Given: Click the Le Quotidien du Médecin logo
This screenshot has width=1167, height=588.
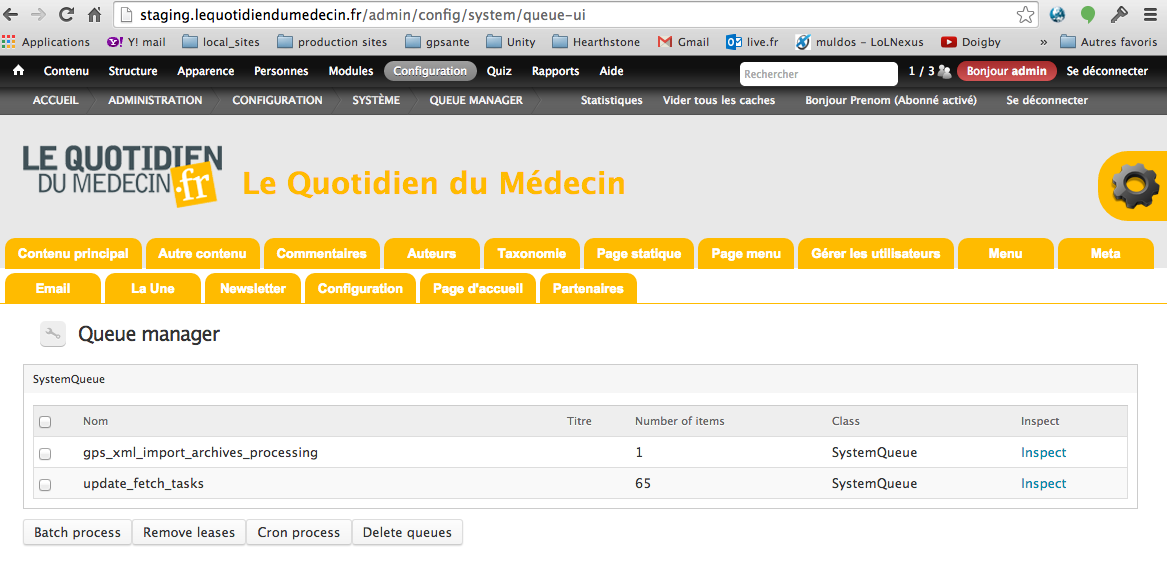Looking at the screenshot, I should (x=122, y=176).
